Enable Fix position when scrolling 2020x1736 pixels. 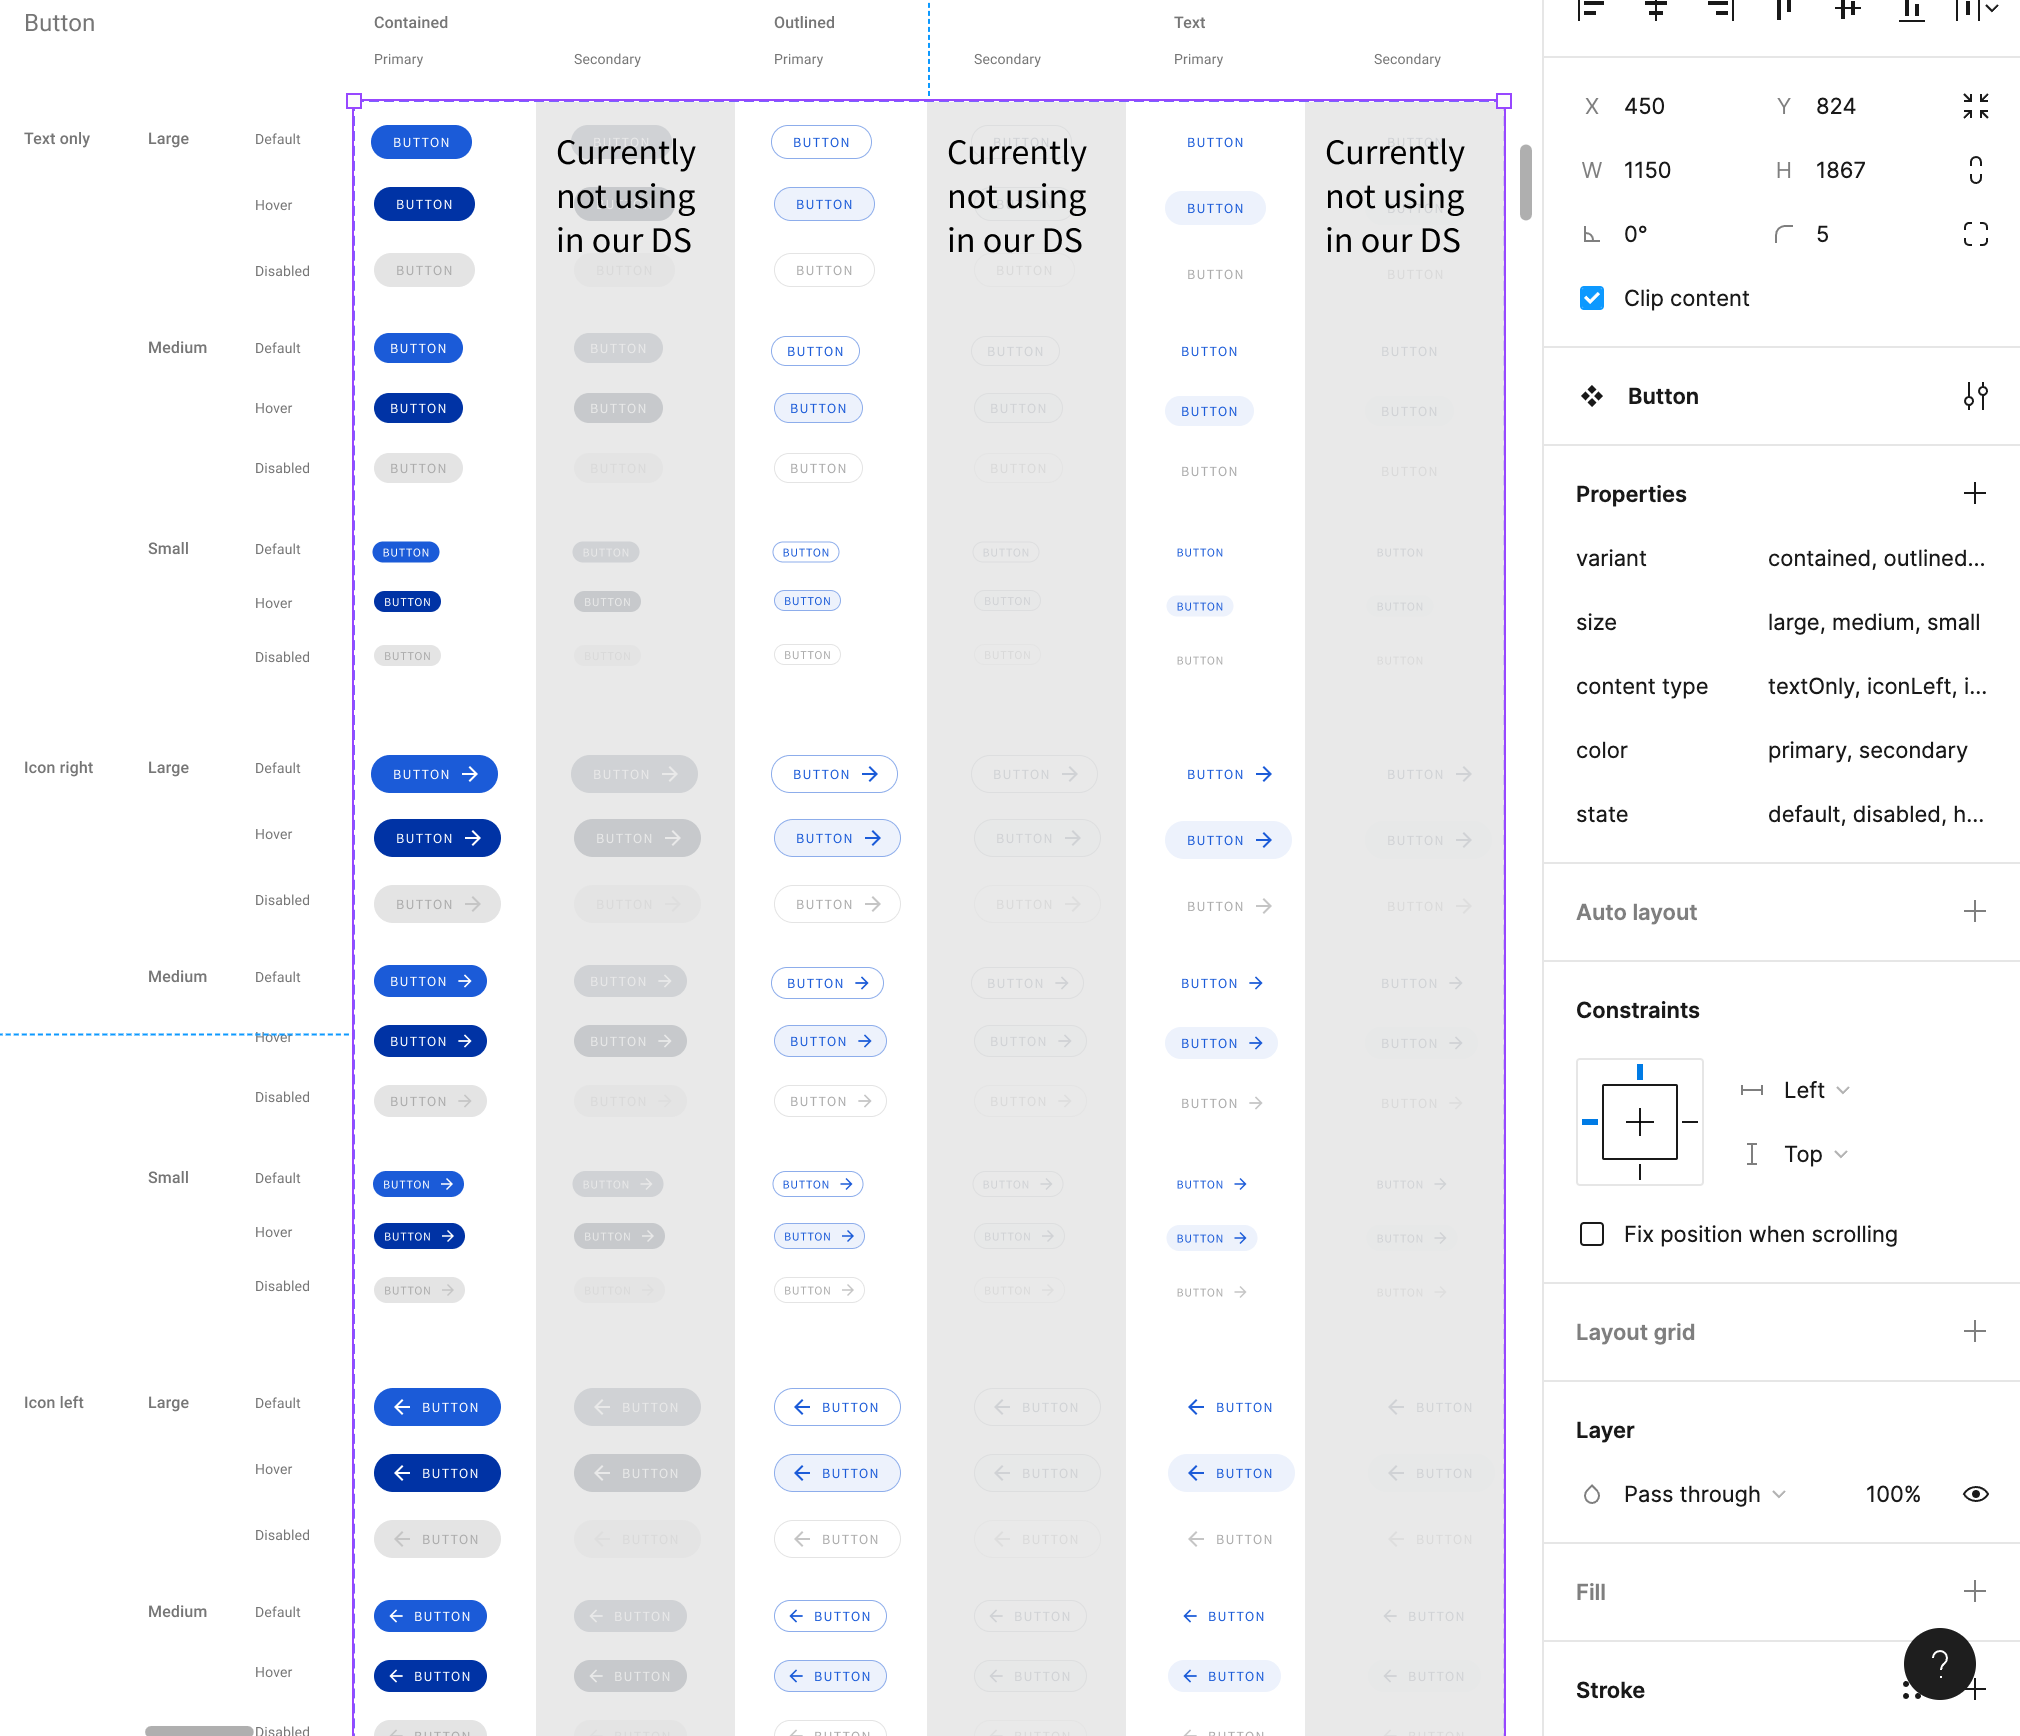click(1592, 1234)
